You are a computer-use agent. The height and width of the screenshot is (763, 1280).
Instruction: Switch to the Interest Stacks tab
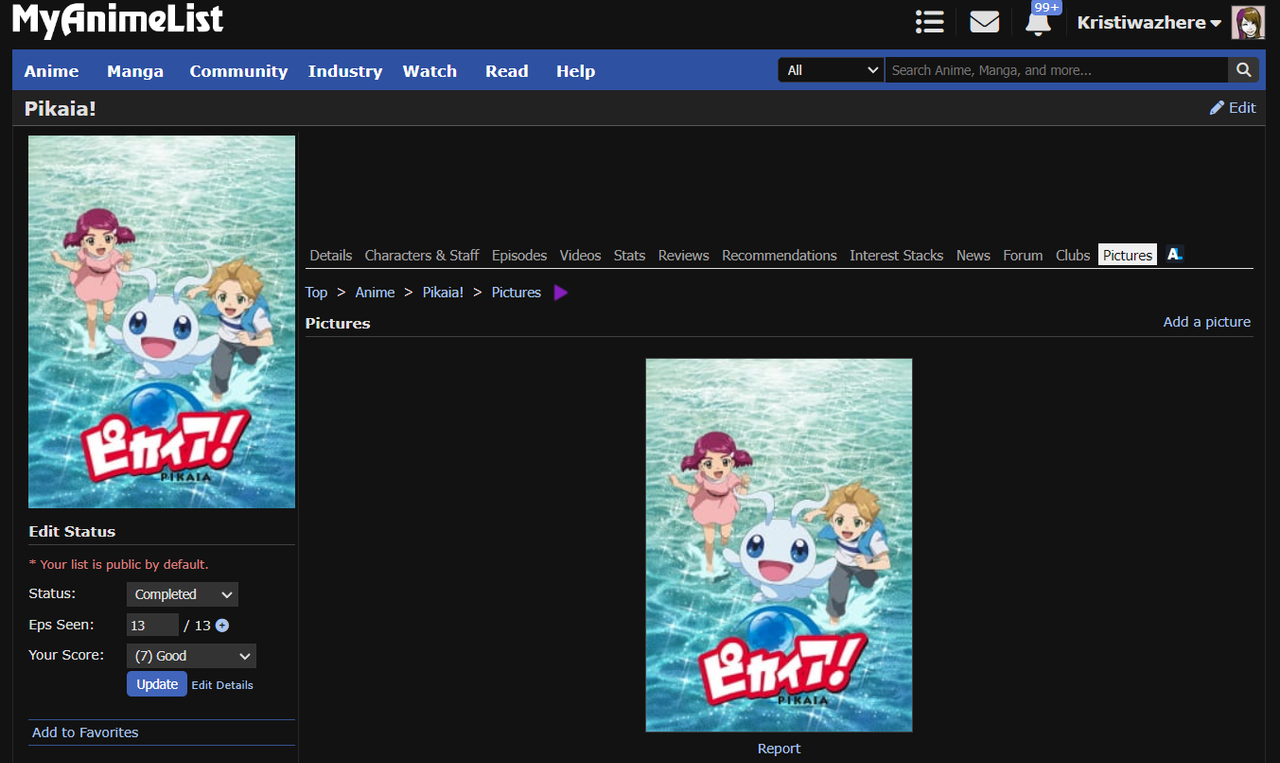pyautogui.click(x=896, y=255)
